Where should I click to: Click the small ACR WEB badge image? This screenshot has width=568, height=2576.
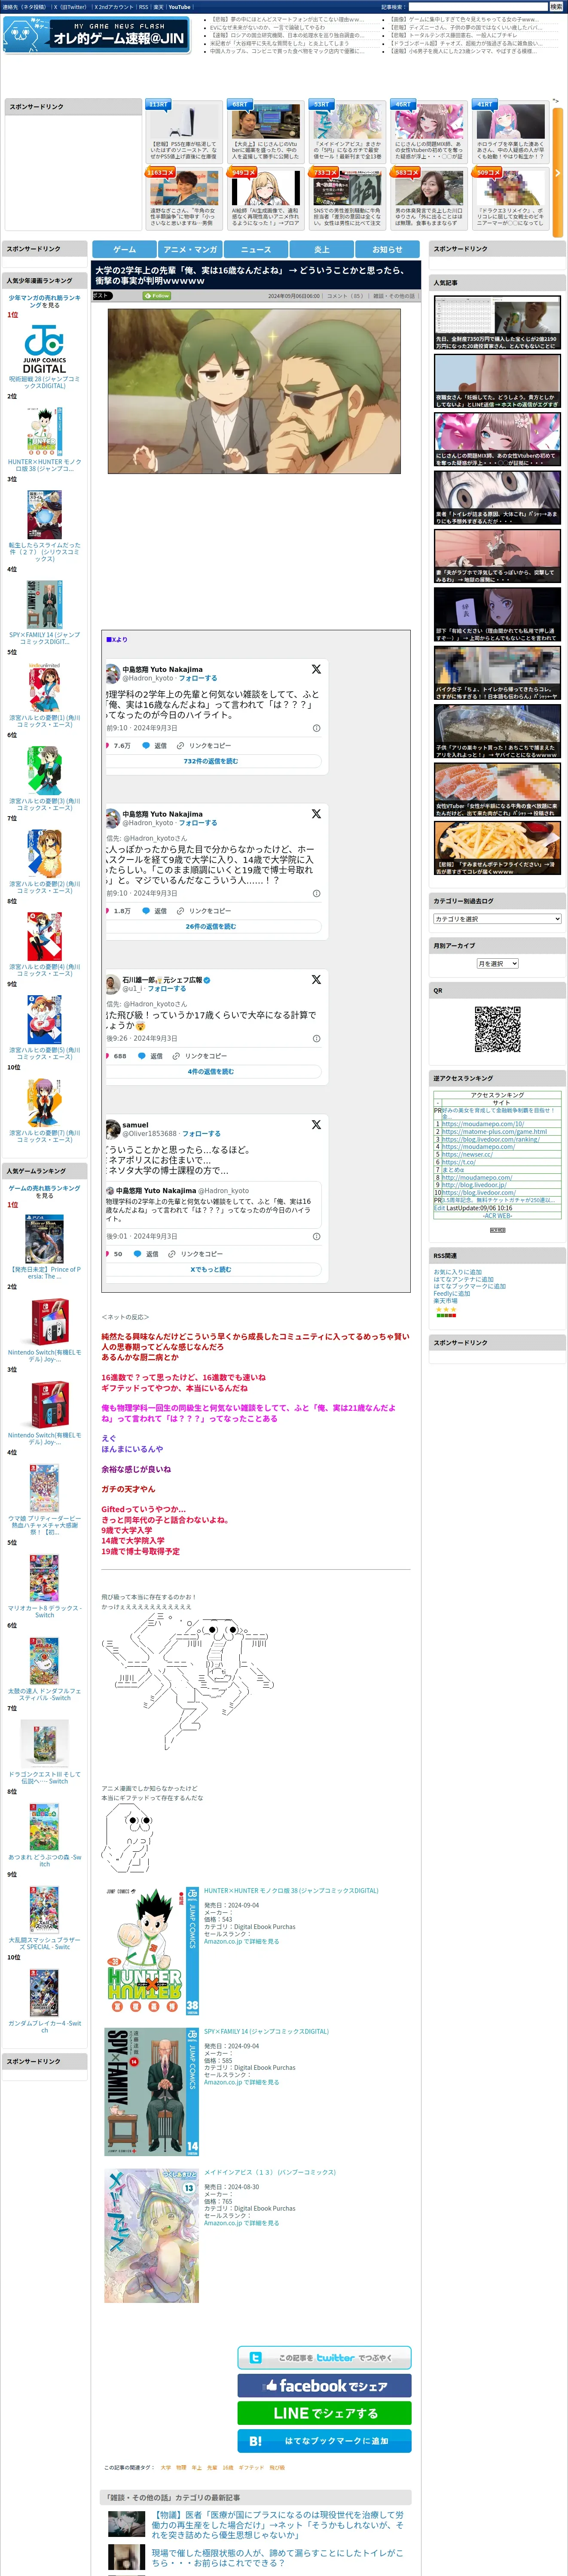tap(497, 1229)
